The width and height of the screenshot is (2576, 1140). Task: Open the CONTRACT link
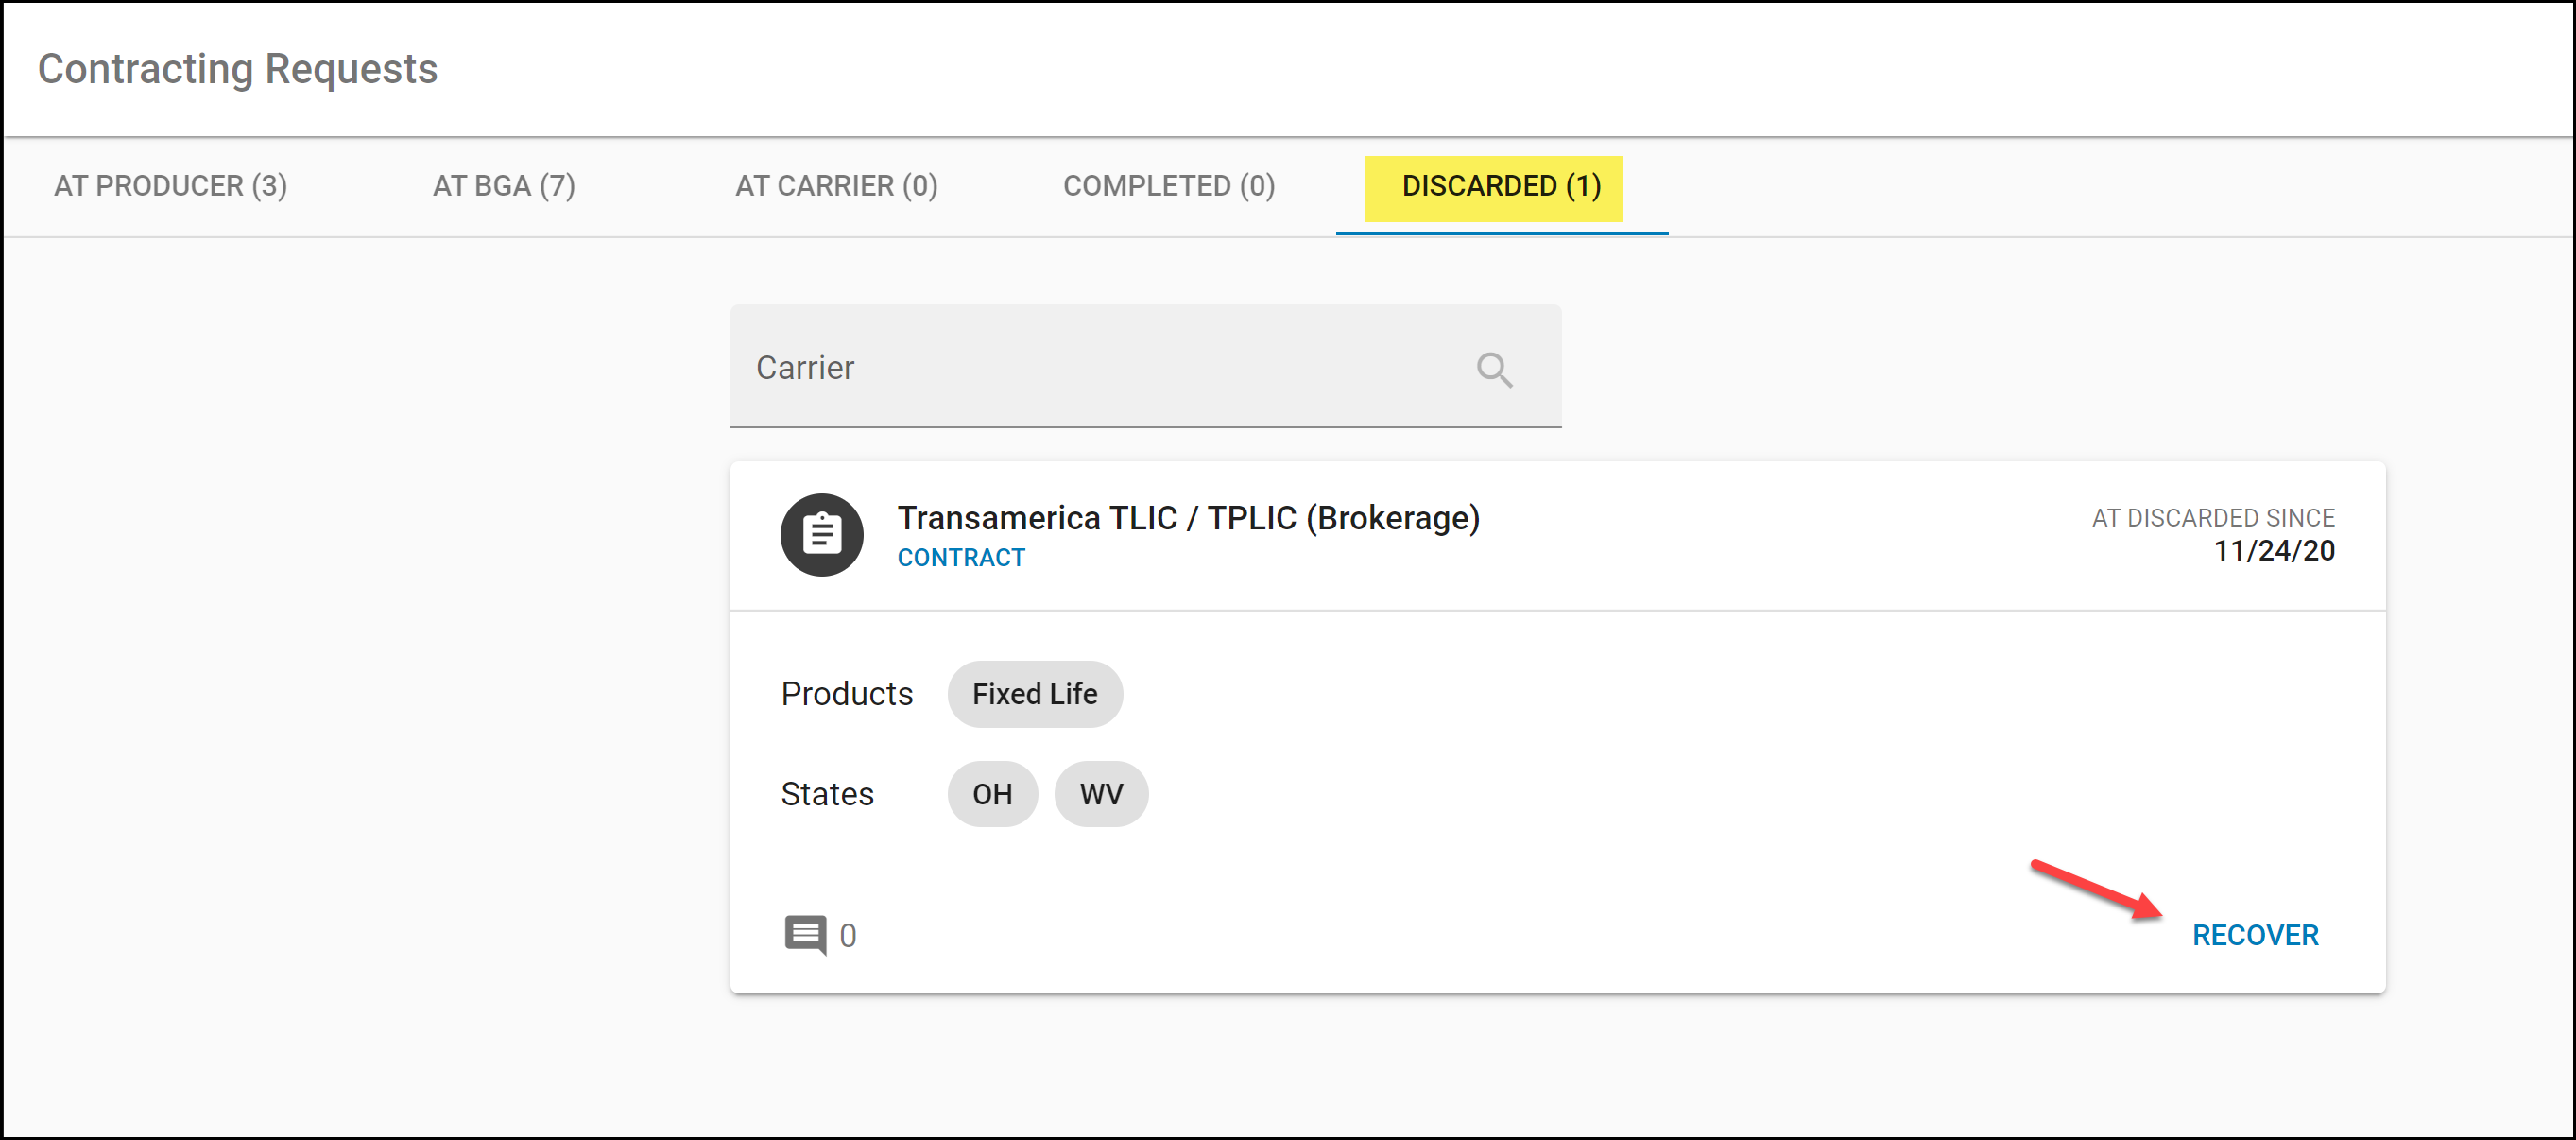click(x=960, y=557)
